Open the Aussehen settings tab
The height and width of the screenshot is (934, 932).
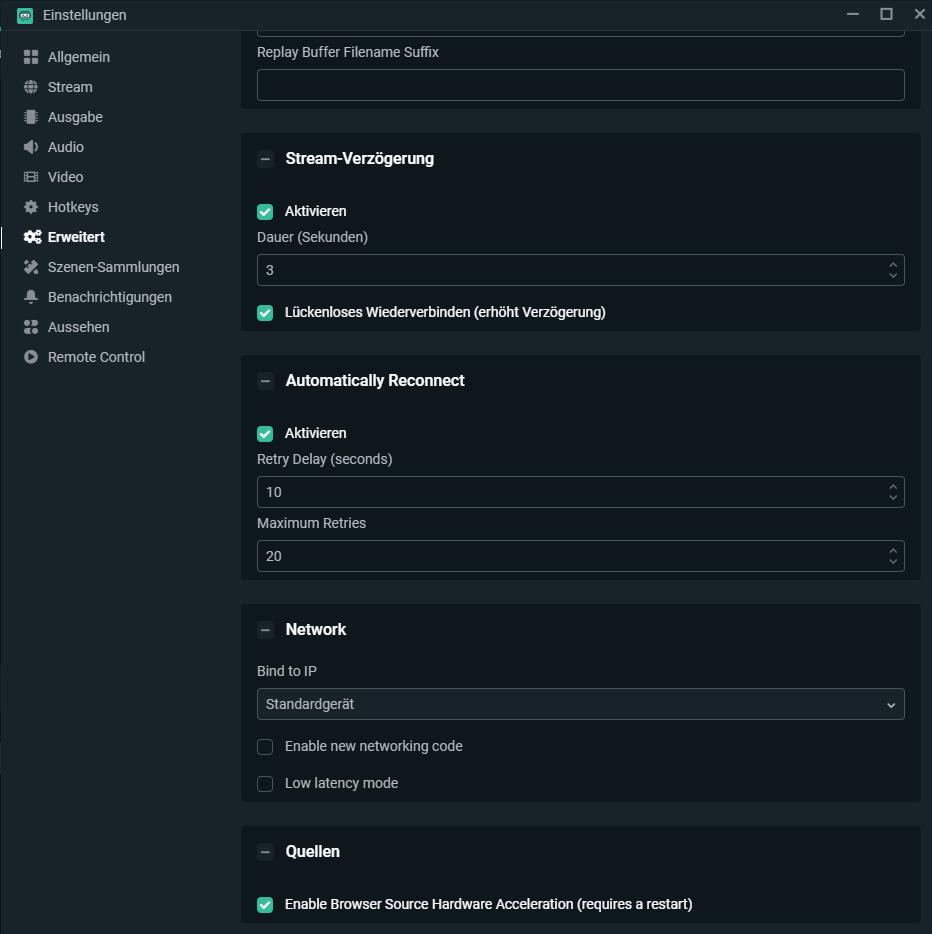[78, 327]
